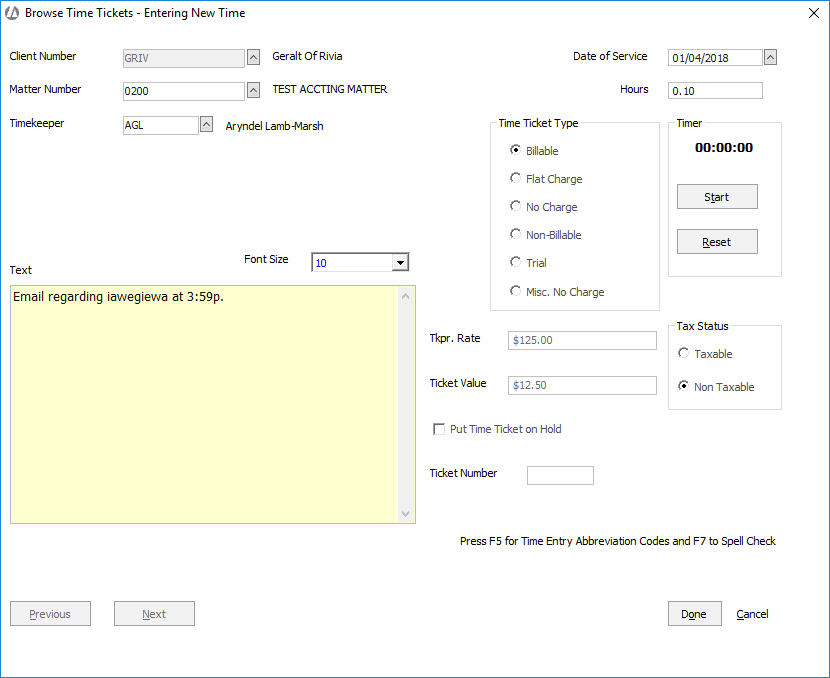
Task: Click the Date of Service field
Action: pyautogui.click(x=715, y=58)
